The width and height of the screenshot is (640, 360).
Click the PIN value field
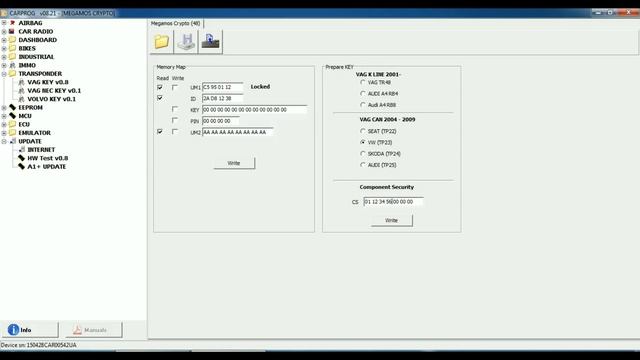pos(220,121)
